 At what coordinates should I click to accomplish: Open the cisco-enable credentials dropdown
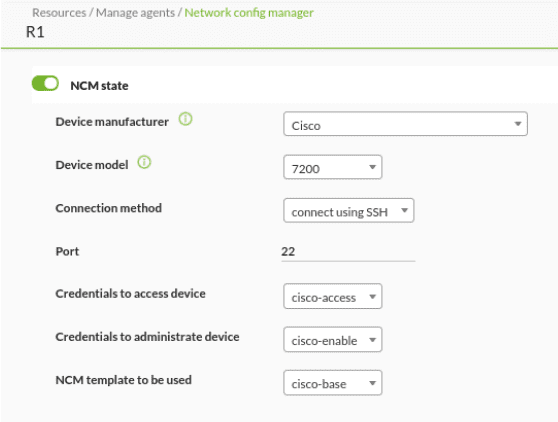click(333, 339)
